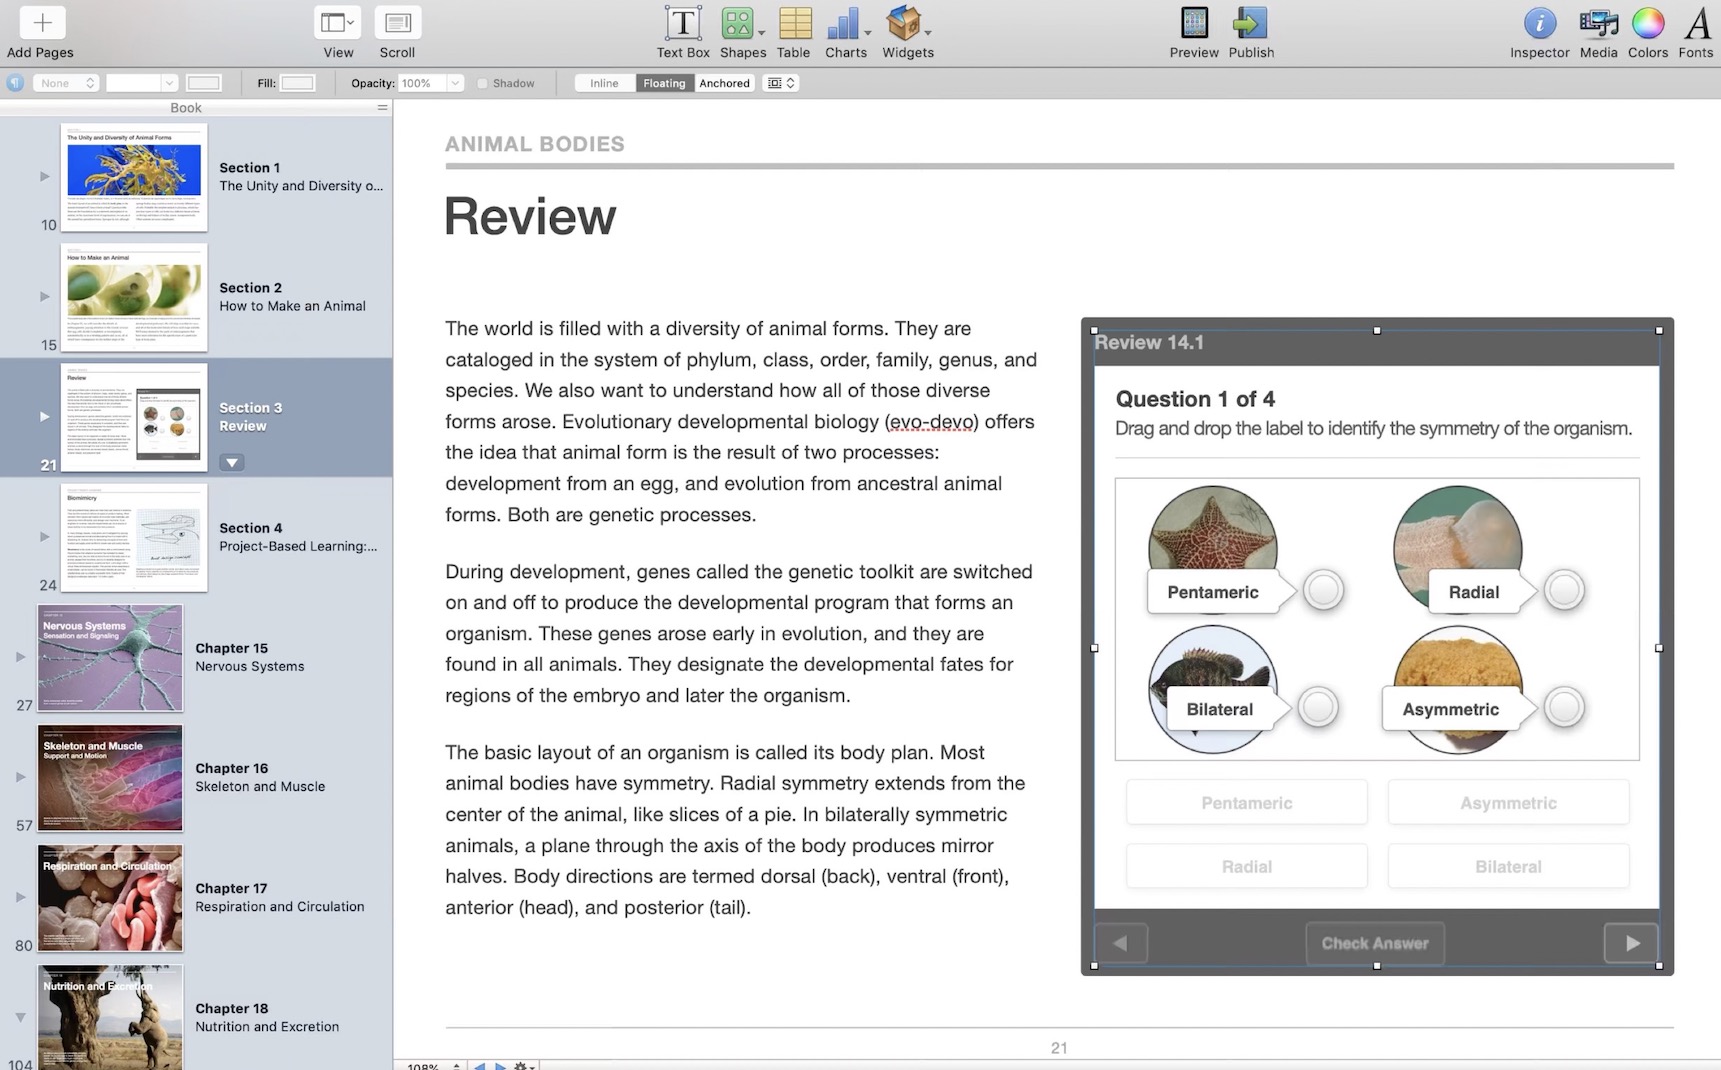Click the 'Review 14.1' widget title
This screenshot has width=1721, height=1070.
(x=1149, y=342)
